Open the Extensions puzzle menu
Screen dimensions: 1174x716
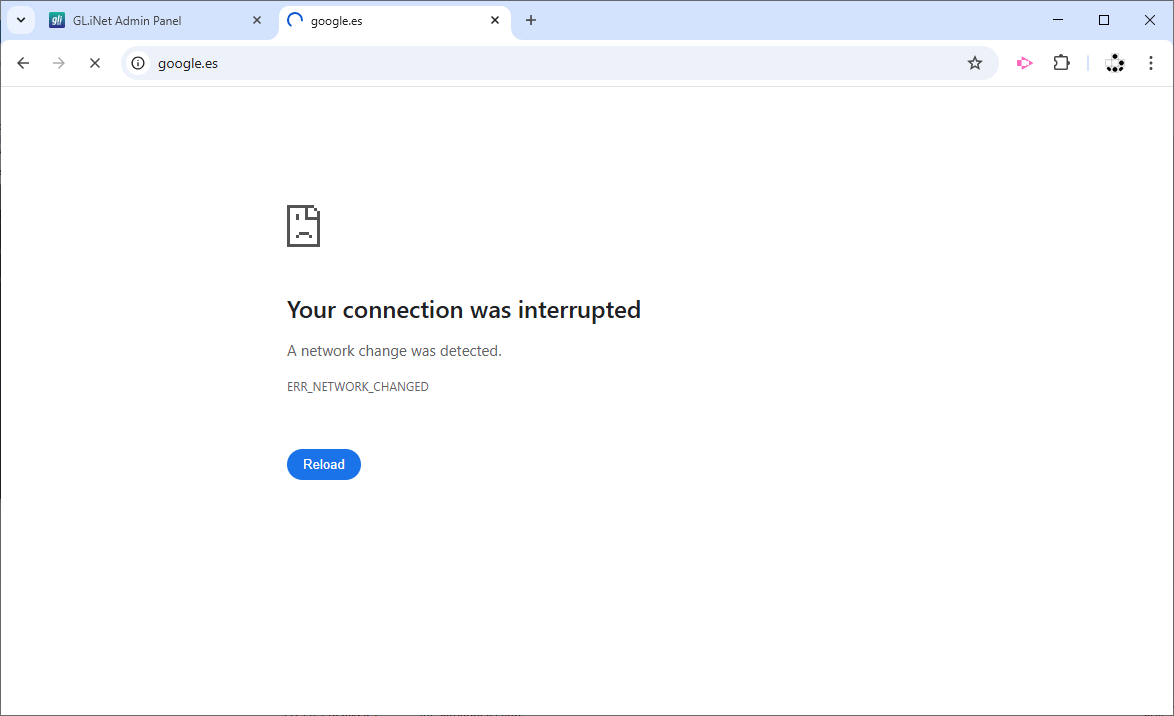pyautogui.click(x=1062, y=63)
